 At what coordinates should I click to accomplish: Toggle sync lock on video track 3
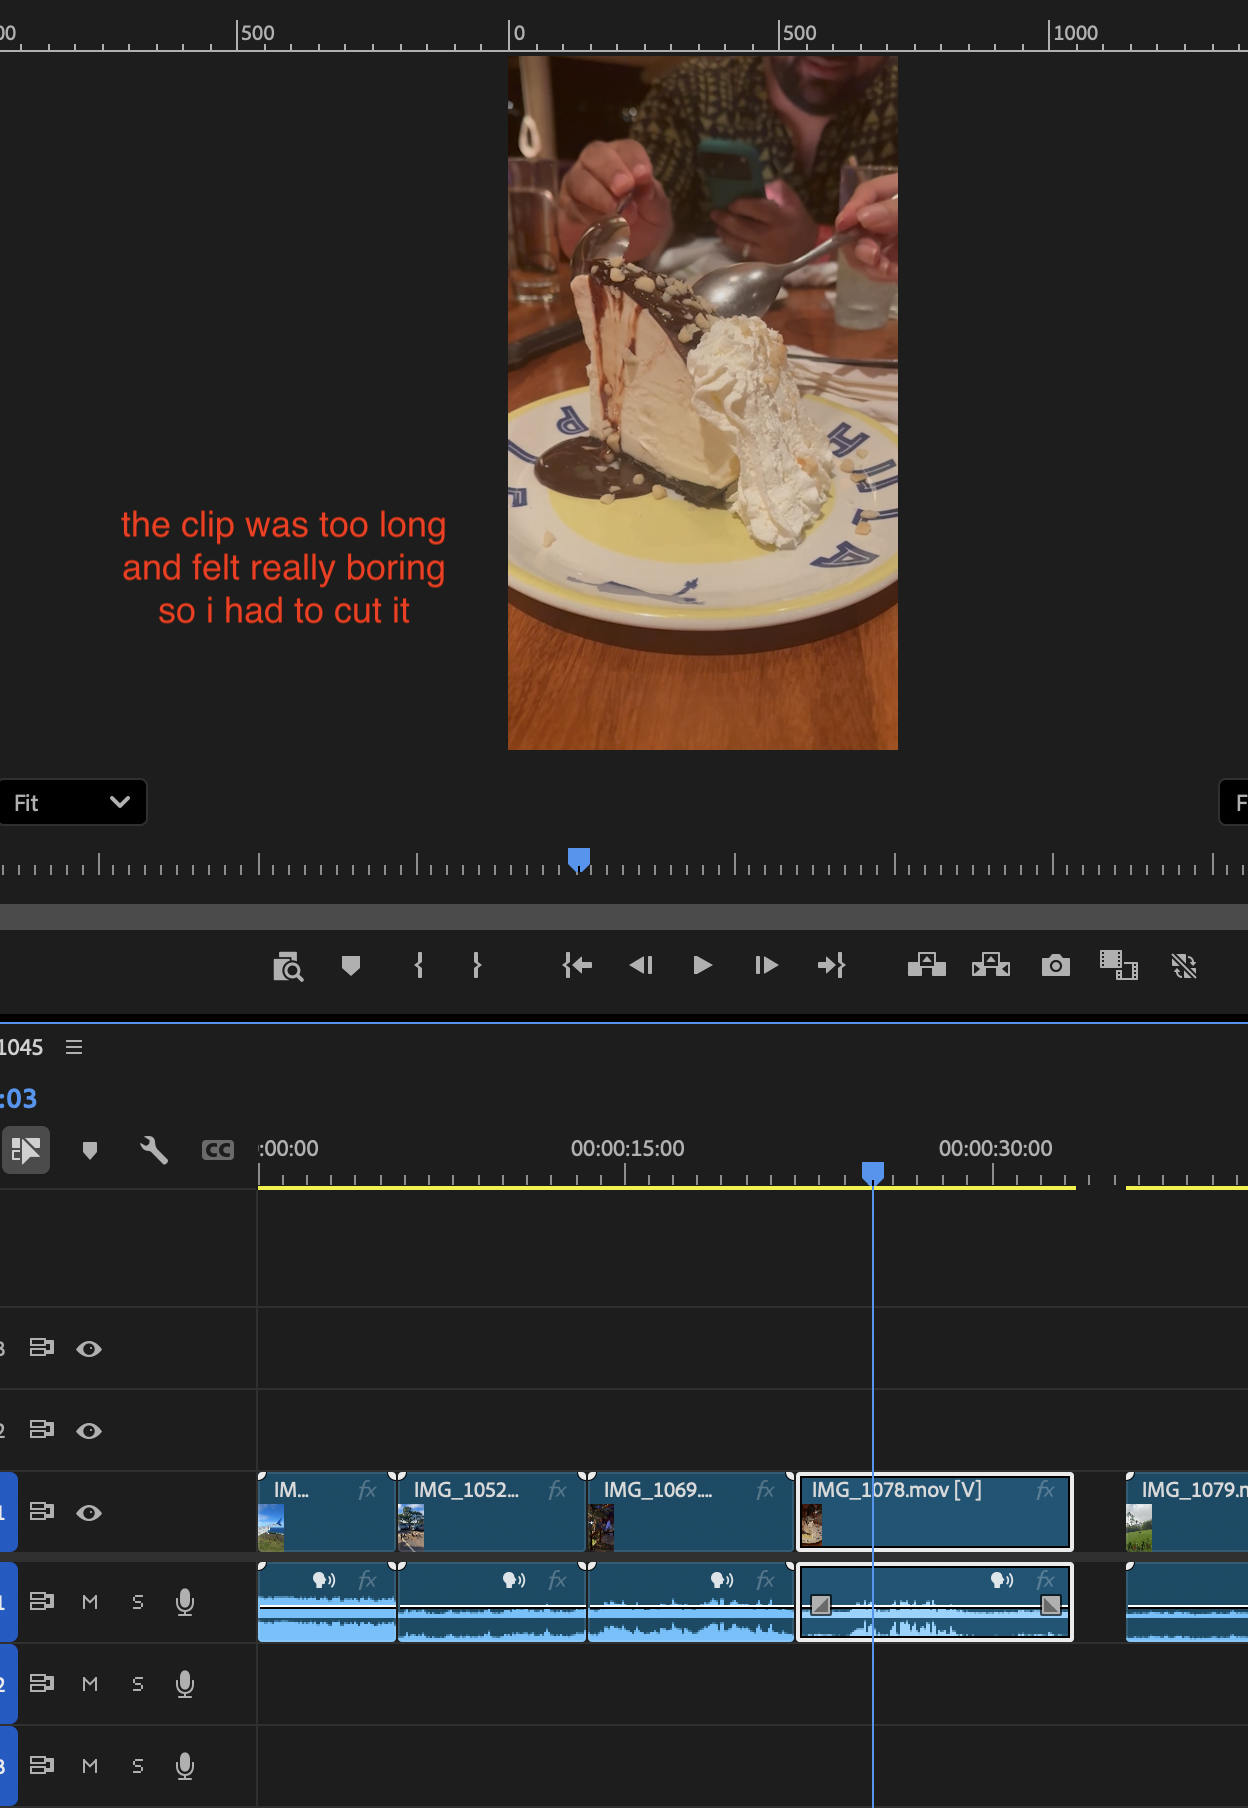[x=41, y=1348]
